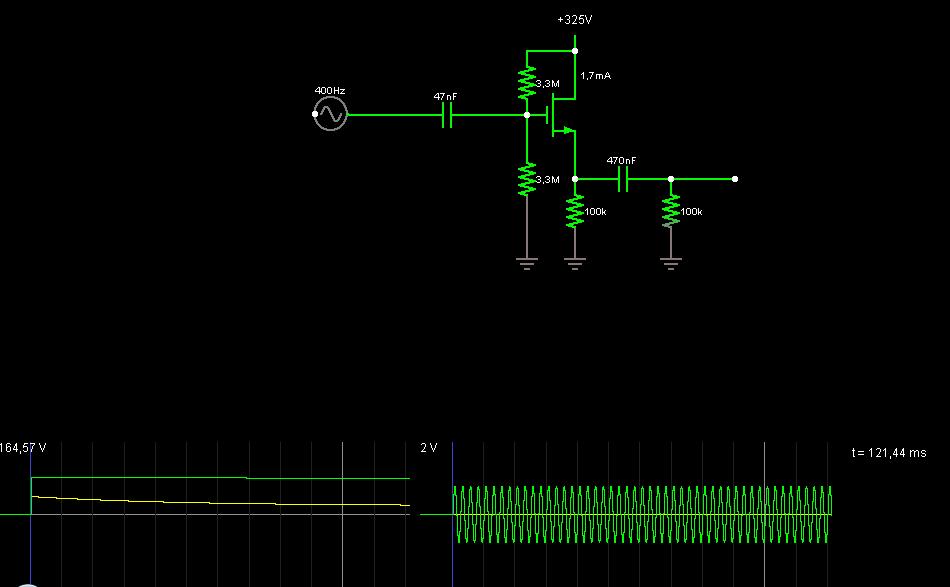Select the lower 3,3M bias resistor
950x587 pixels.
[526, 179]
